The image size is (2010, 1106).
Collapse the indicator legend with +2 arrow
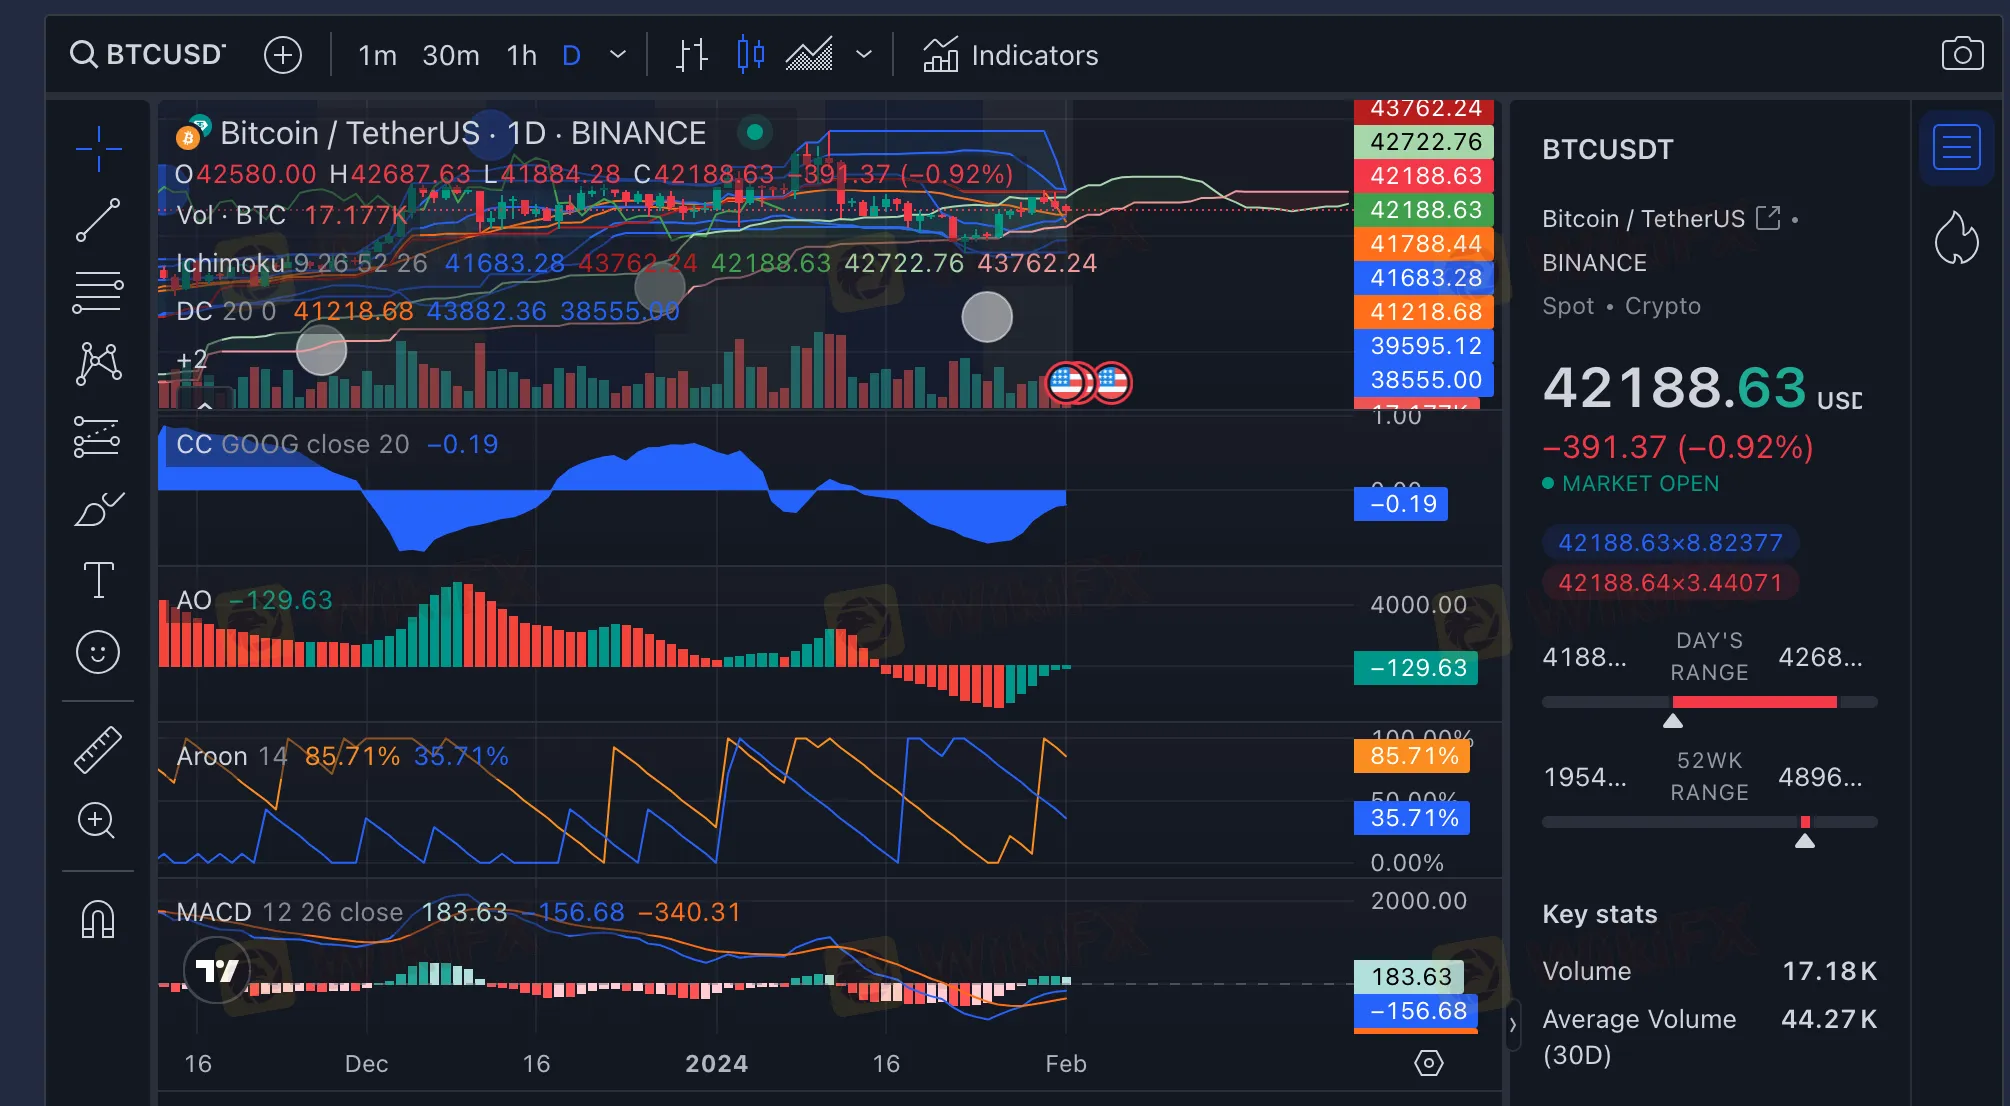(x=205, y=404)
